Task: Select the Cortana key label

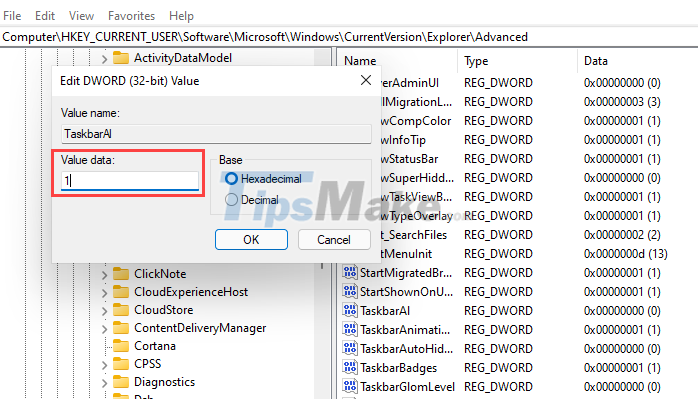Action: [x=155, y=346]
